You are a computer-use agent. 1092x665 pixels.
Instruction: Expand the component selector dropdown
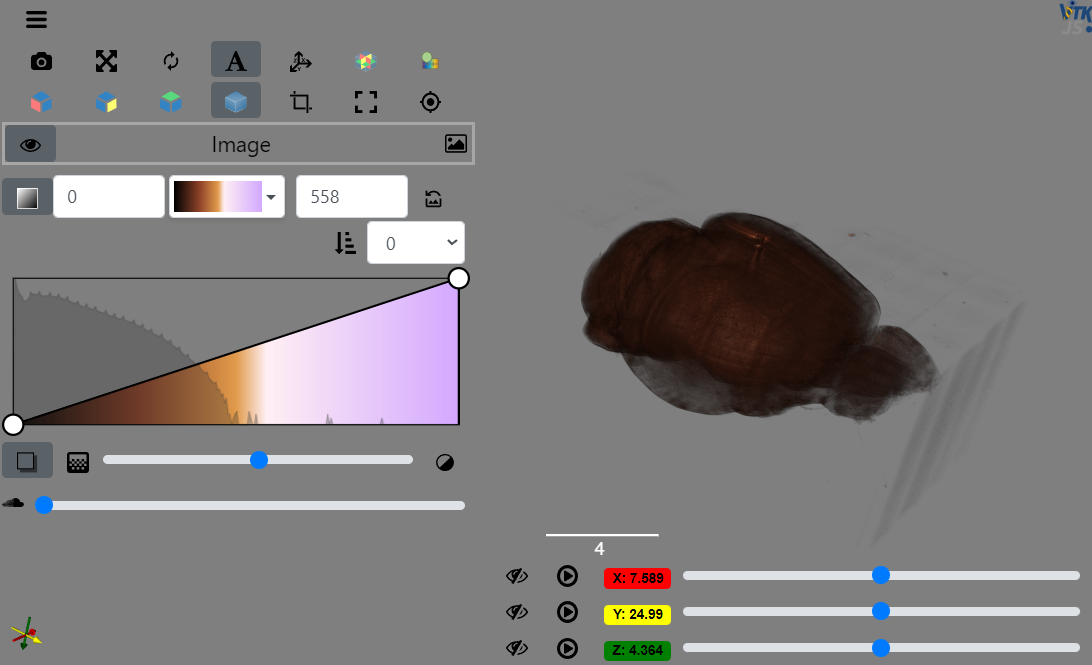[416, 242]
